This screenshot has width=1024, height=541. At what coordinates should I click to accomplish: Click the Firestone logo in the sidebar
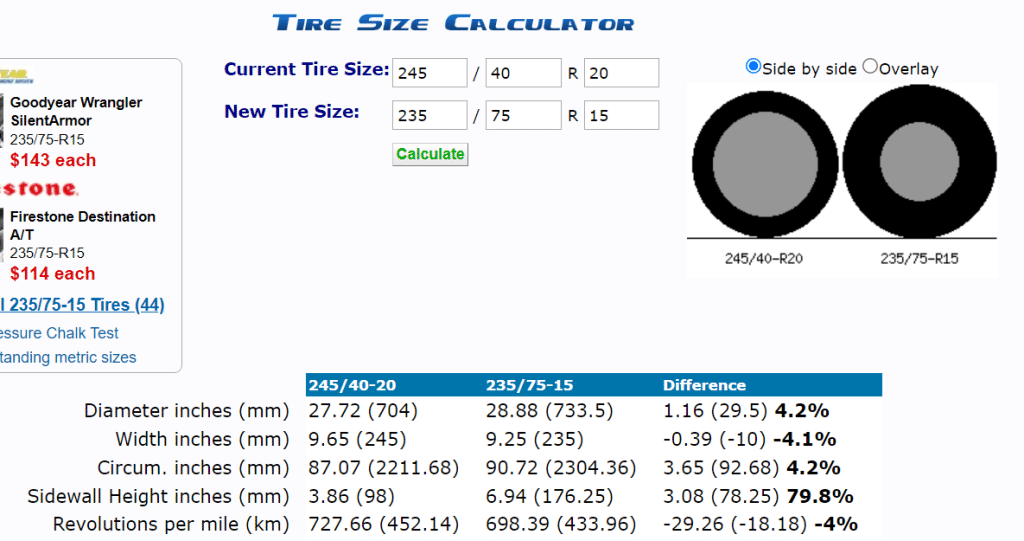pos(38,189)
